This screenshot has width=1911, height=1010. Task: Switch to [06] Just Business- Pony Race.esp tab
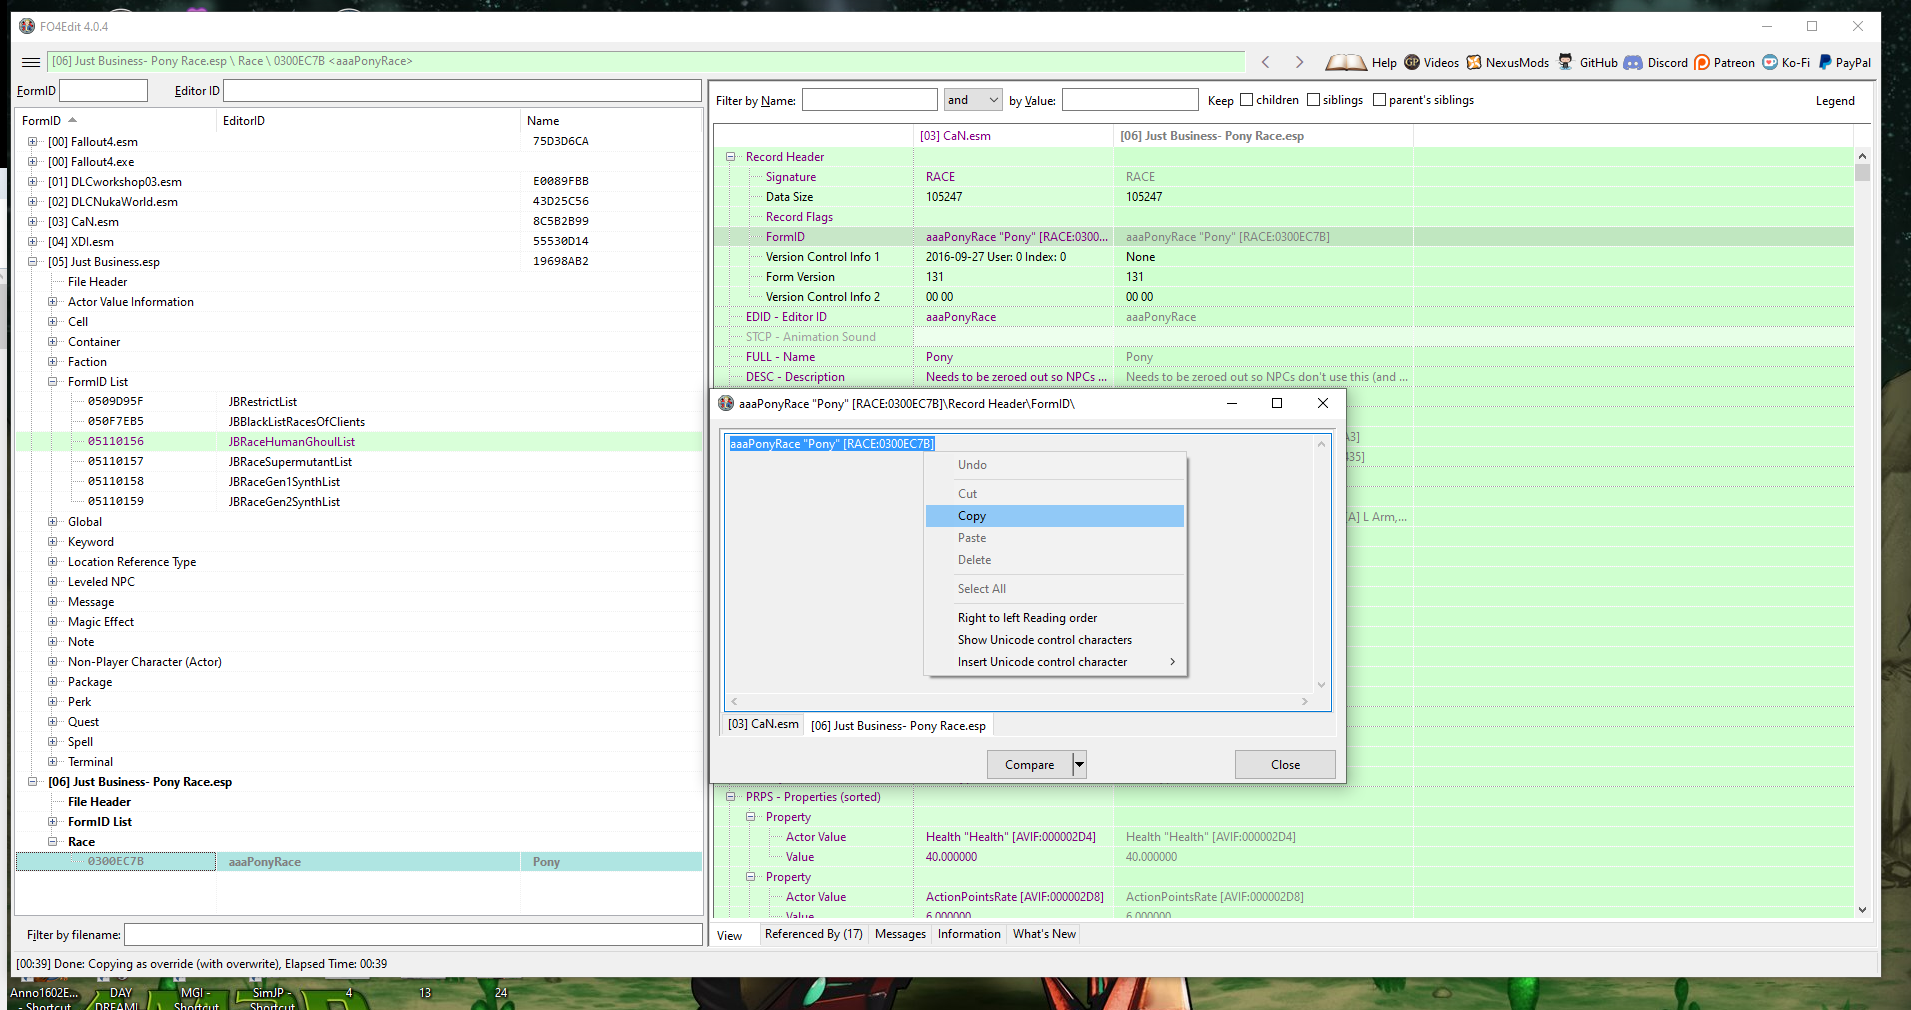(x=898, y=726)
